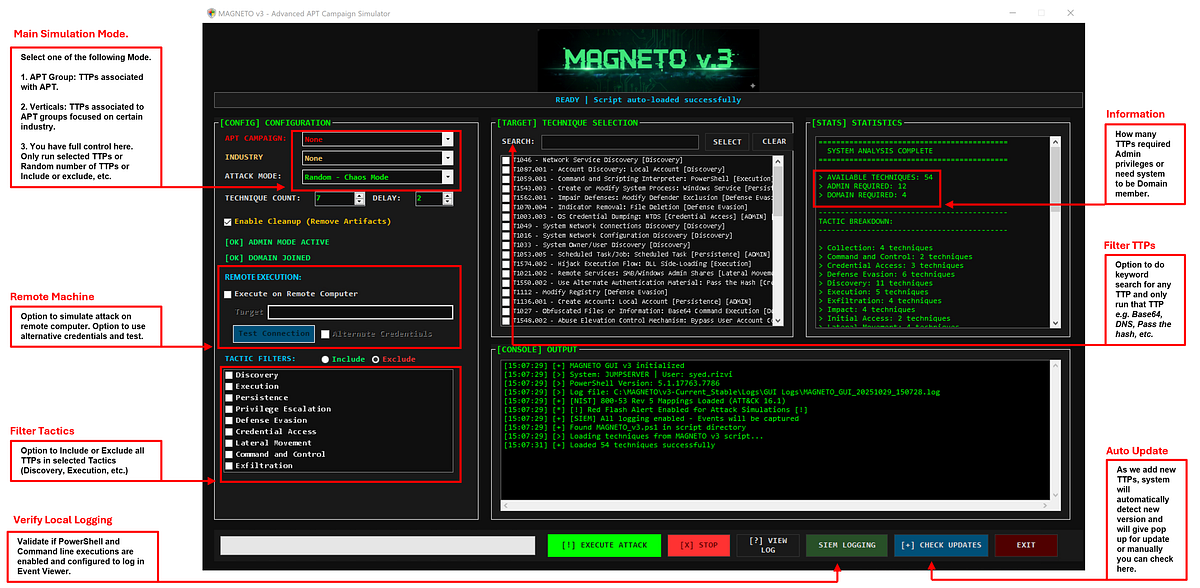This screenshot has width=1200, height=588.
Task: Check the Credential Access tactic filter
Action: (x=230, y=432)
